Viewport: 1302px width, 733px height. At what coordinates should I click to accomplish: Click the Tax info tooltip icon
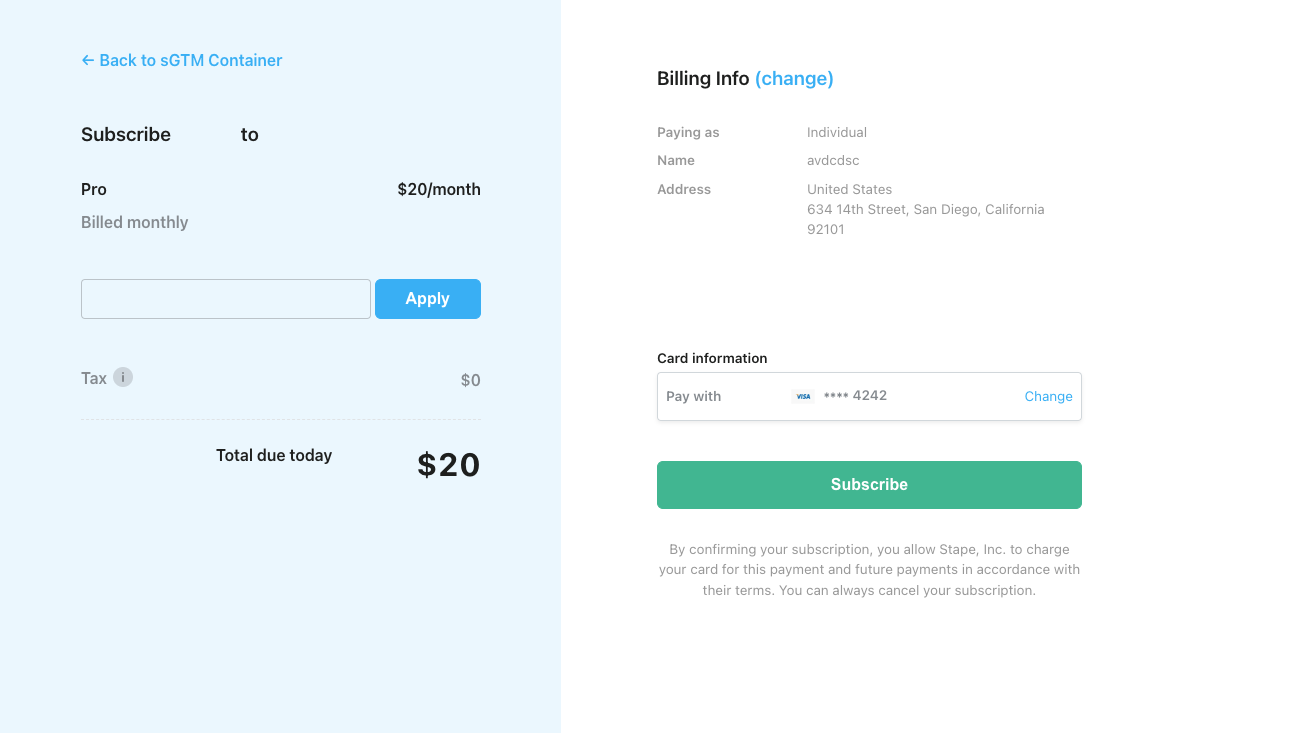123,377
